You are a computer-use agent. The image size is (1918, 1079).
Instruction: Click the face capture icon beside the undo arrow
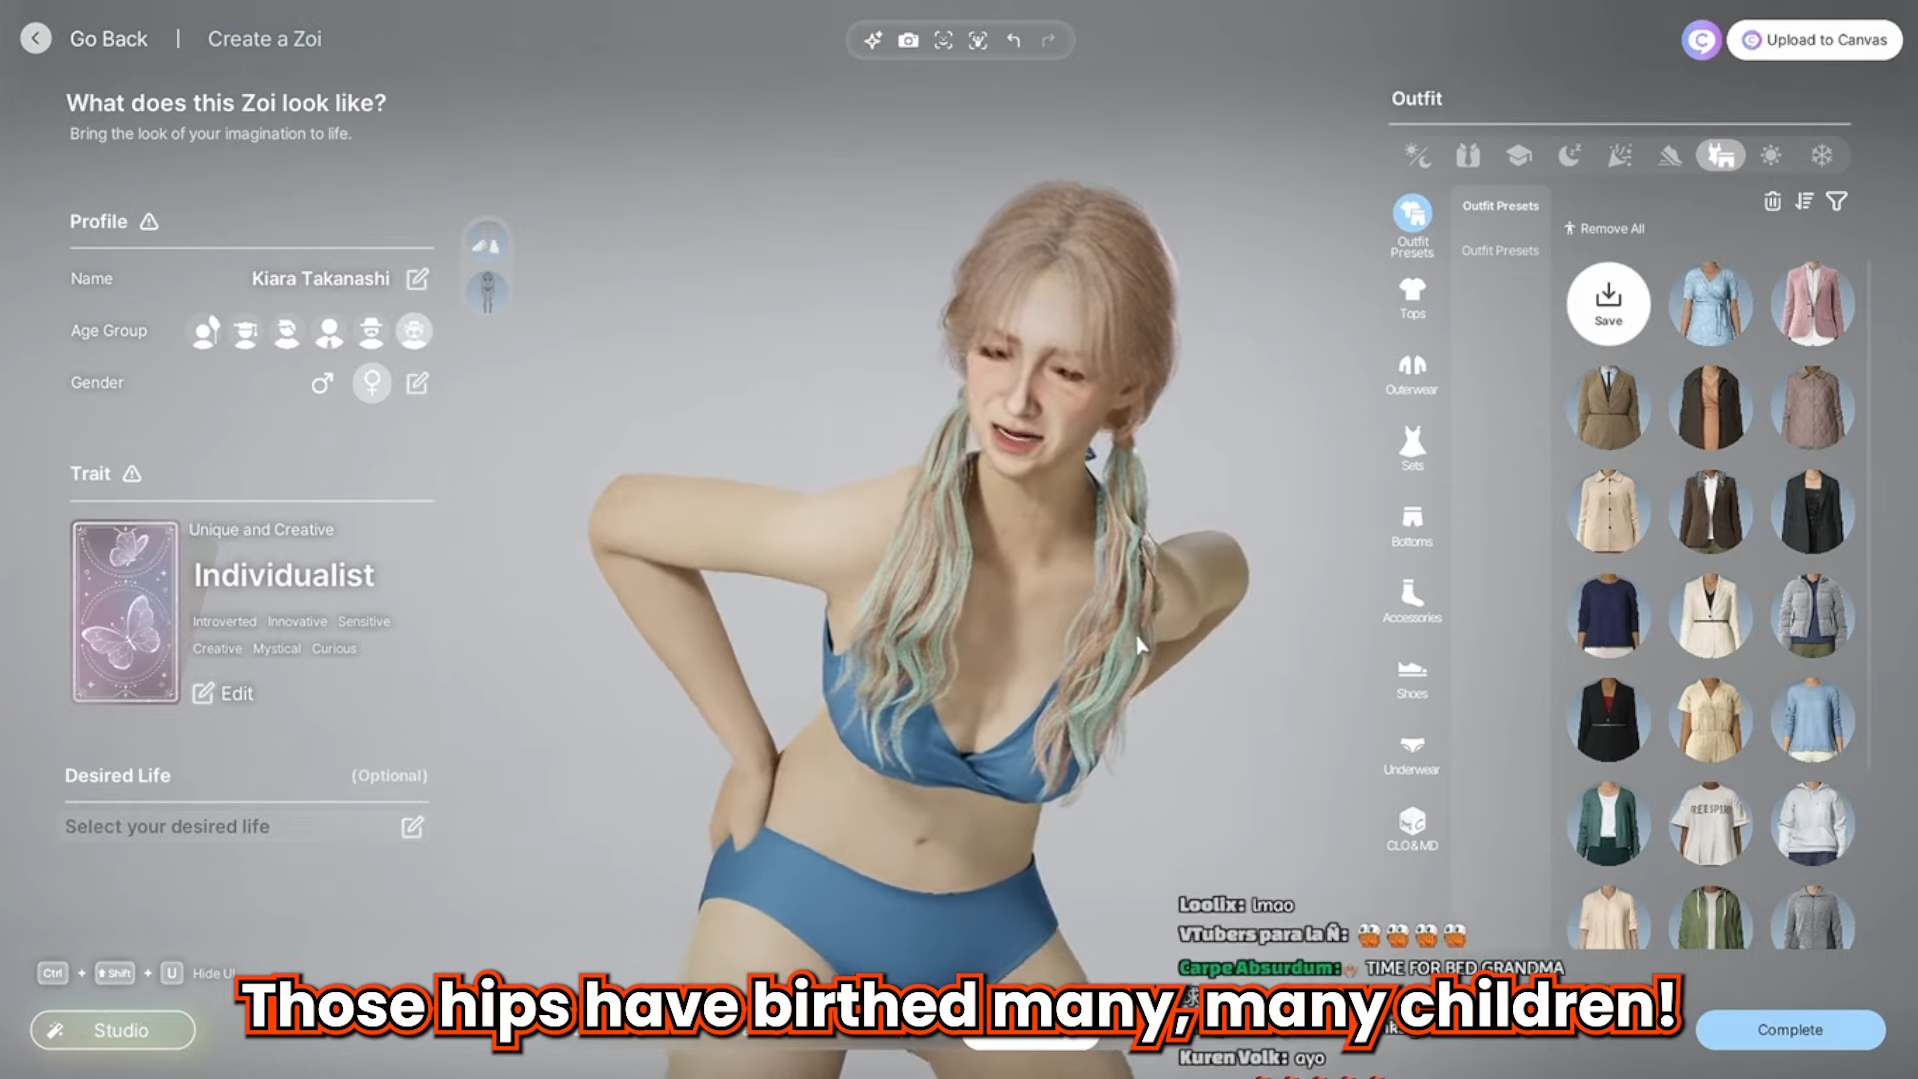(978, 40)
